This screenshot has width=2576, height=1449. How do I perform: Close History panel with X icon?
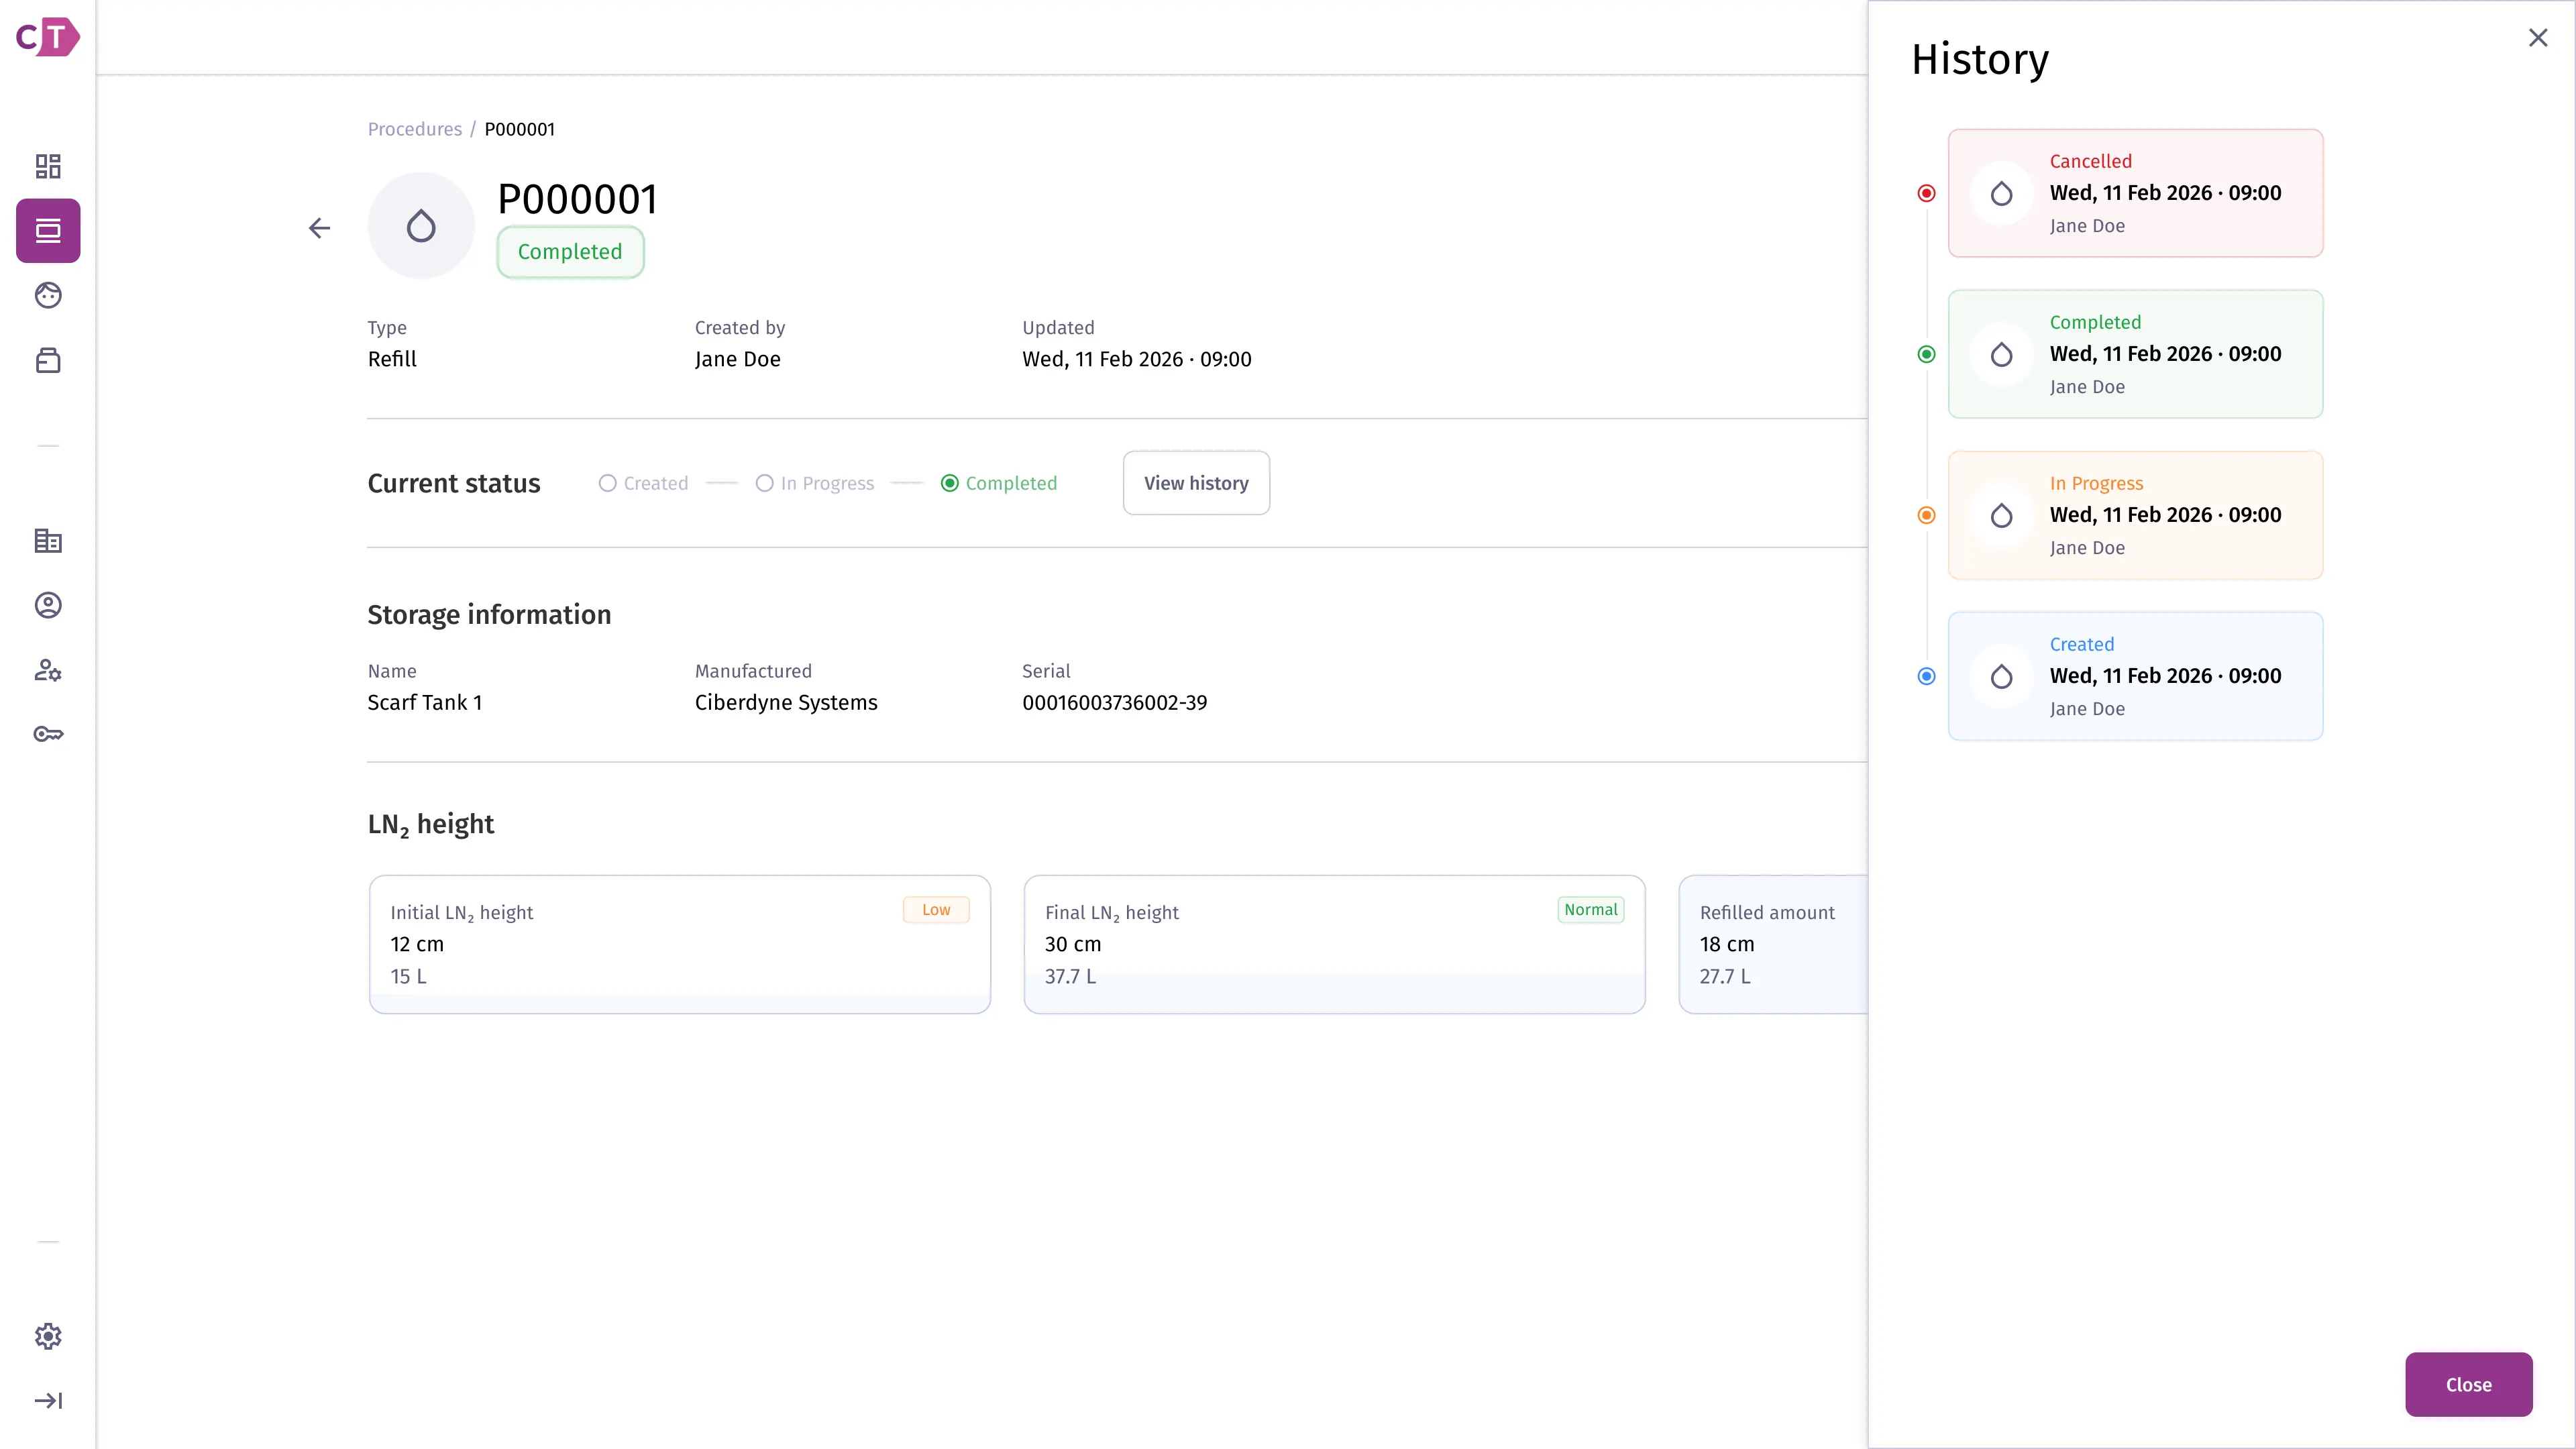[x=2538, y=38]
